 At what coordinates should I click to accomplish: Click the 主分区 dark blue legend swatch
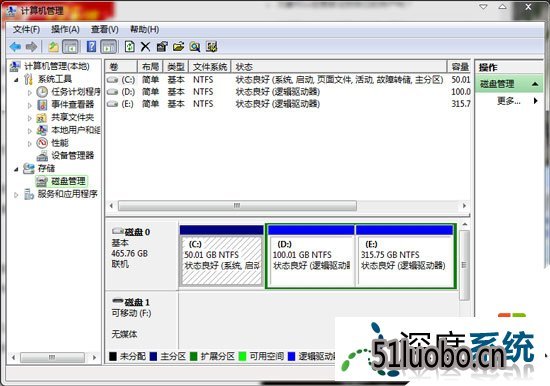click(x=153, y=357)
